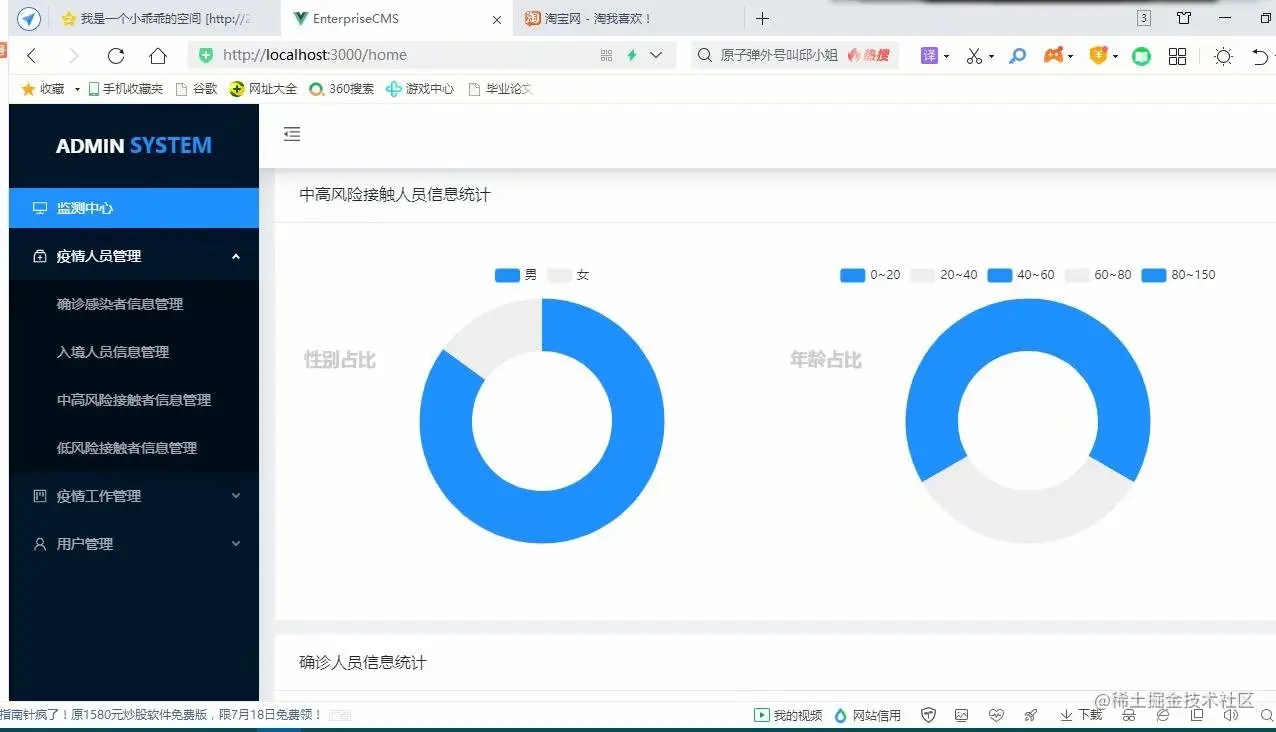Open the 手机收藏夹 bookmark

pyautogui.click(x=125, y=89)
